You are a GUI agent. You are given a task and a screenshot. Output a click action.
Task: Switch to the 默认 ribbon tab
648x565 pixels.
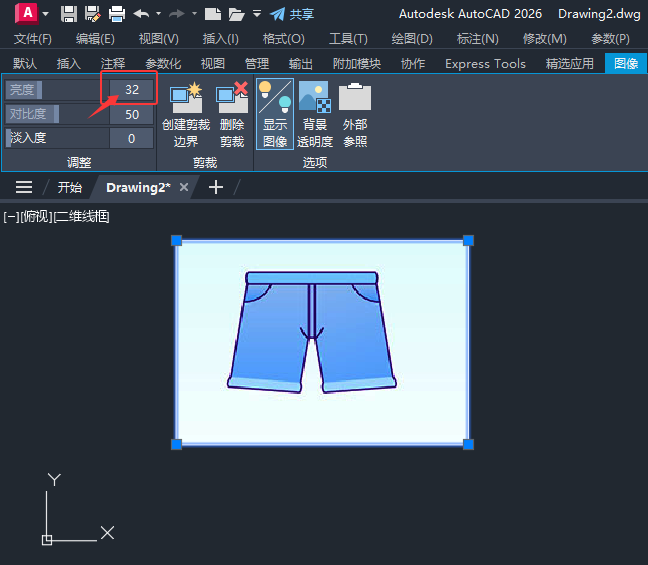(x=25, y=64)
